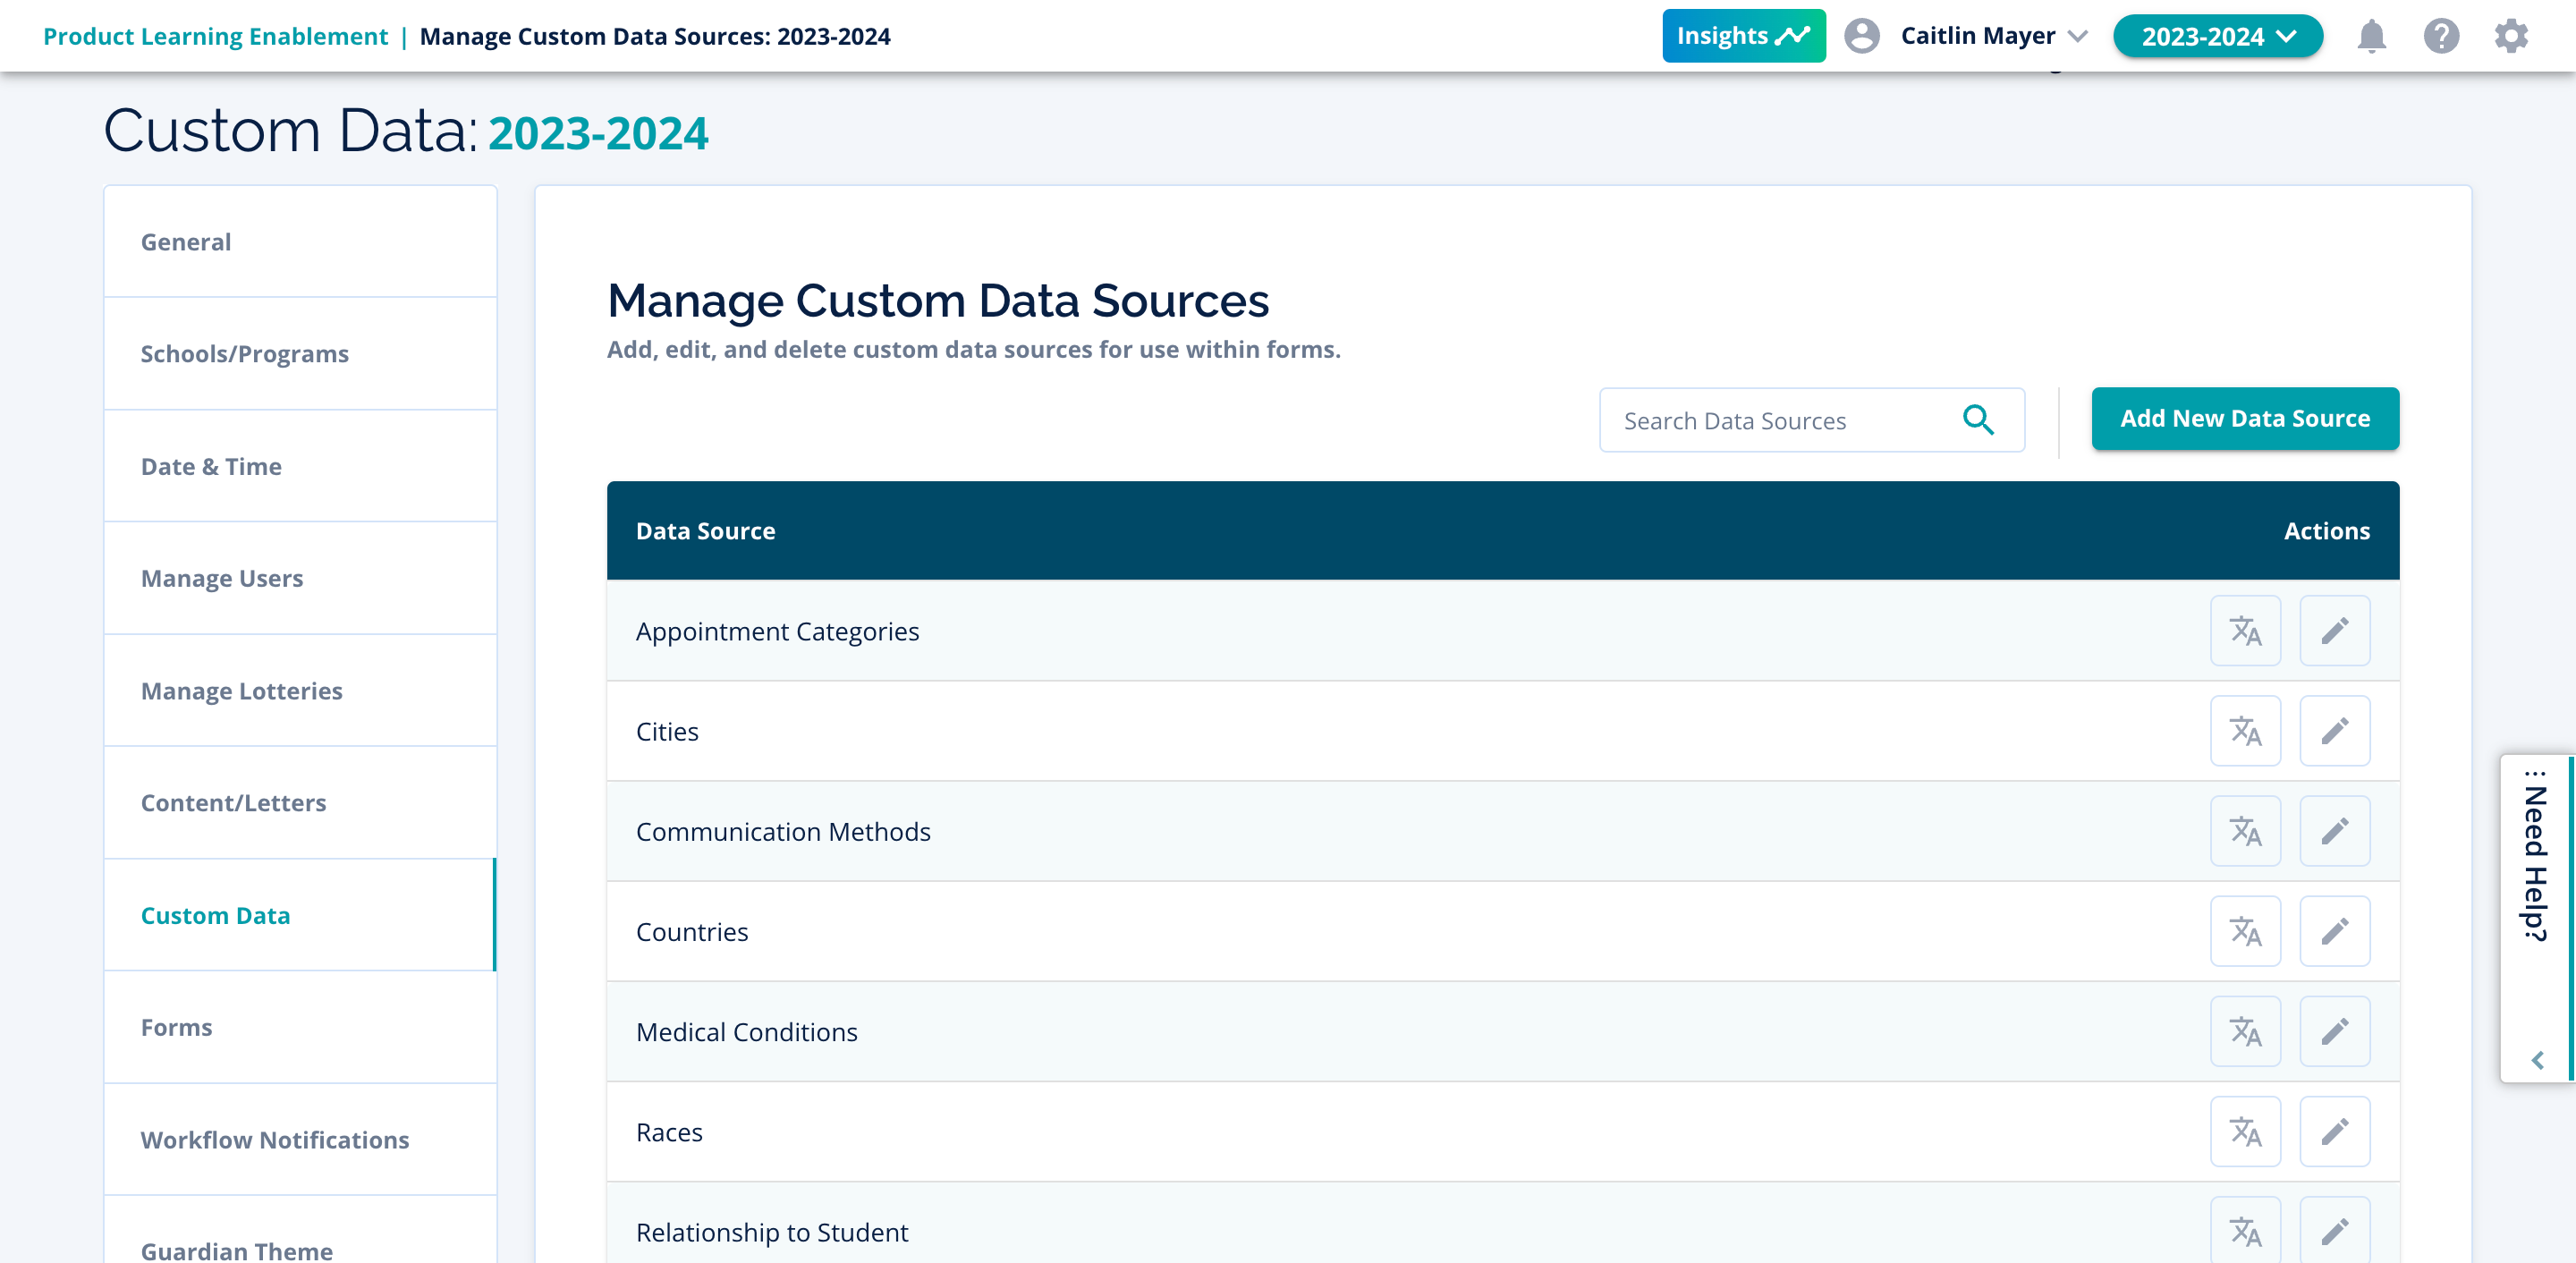Viewport: 2576px width, 1263px height.
Task: Go to Workflow Notifications section
Action: point(274,1139)
